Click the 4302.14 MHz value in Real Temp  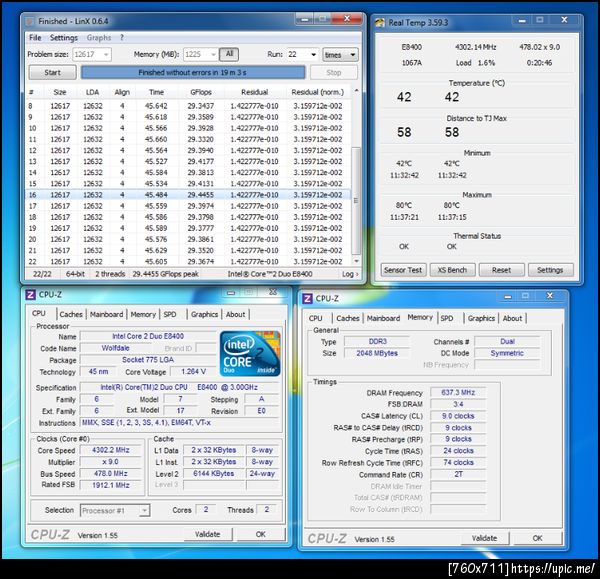click(x=476, y=47)
